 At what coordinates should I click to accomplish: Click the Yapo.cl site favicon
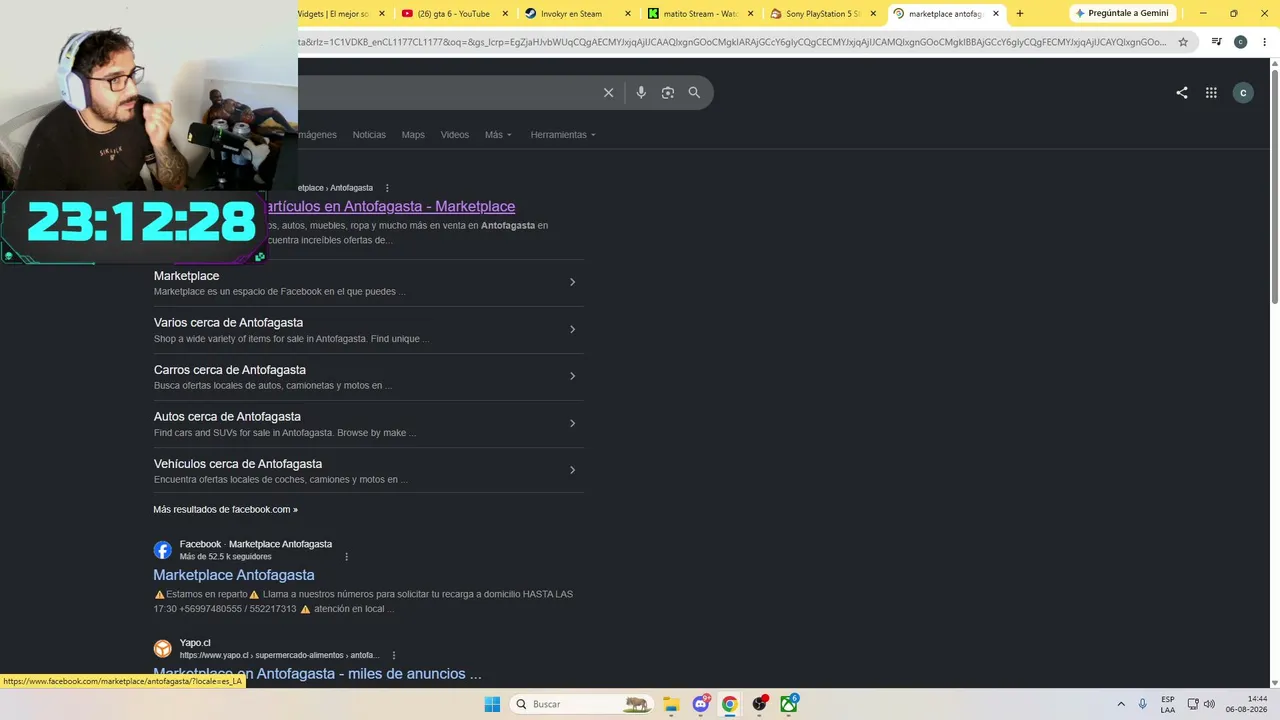click(x=163, y=649)
